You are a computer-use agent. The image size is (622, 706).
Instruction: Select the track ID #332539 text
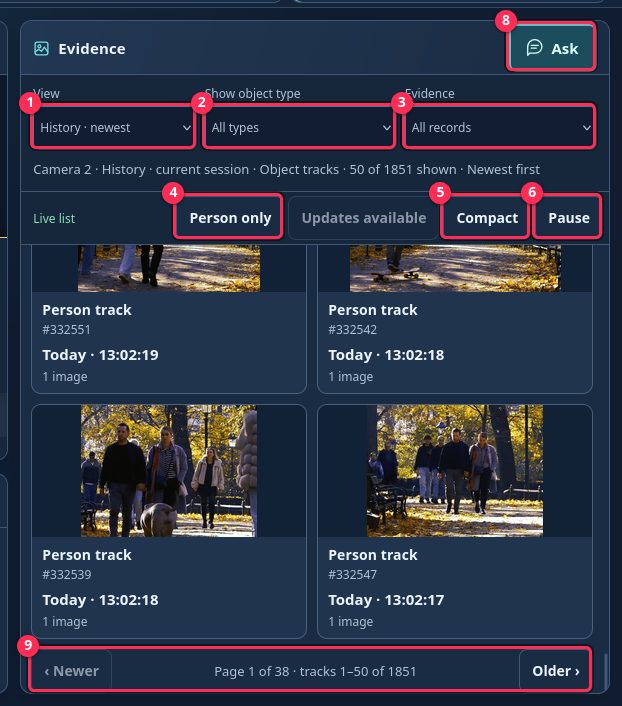click(x=67, y=575)
